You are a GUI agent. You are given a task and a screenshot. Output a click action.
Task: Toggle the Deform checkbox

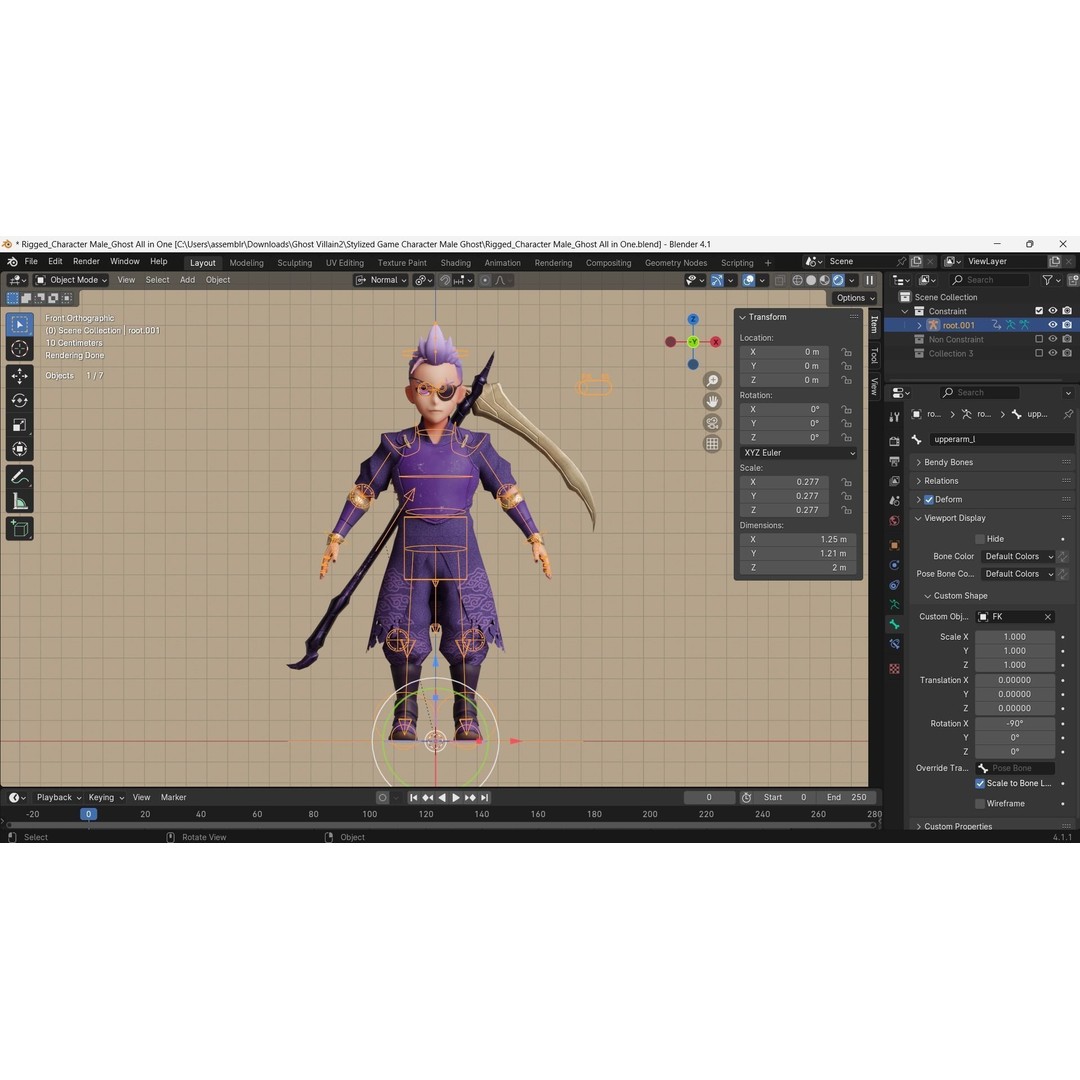click(x=928, y=499)
